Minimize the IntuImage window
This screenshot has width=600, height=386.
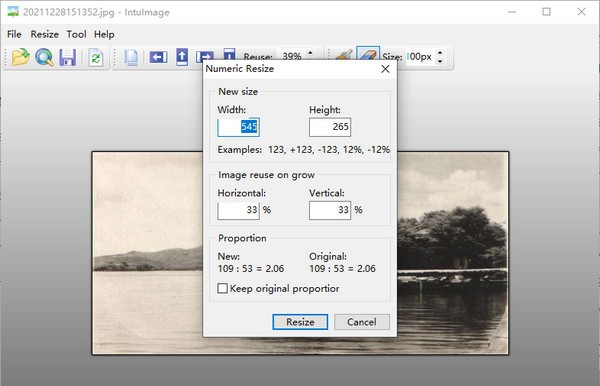pos(512,12)
